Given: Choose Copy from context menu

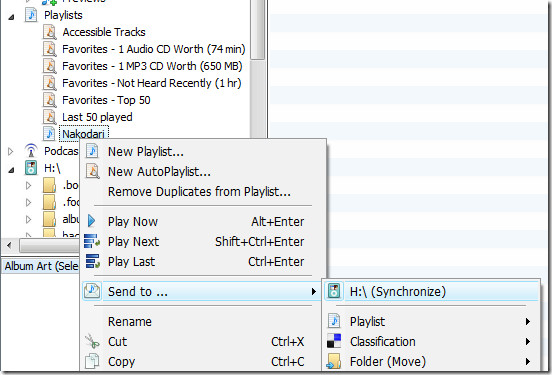Looking at the screenshot, I should point(203,362).
